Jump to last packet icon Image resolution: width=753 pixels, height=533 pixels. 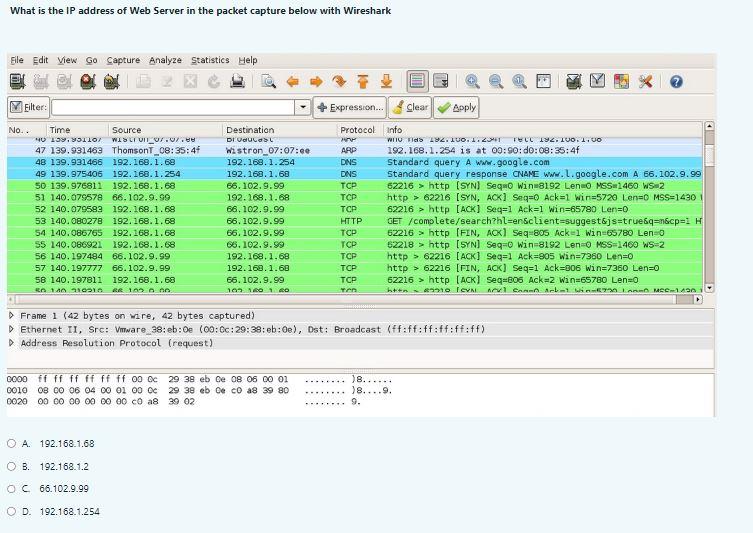(386, 81)
